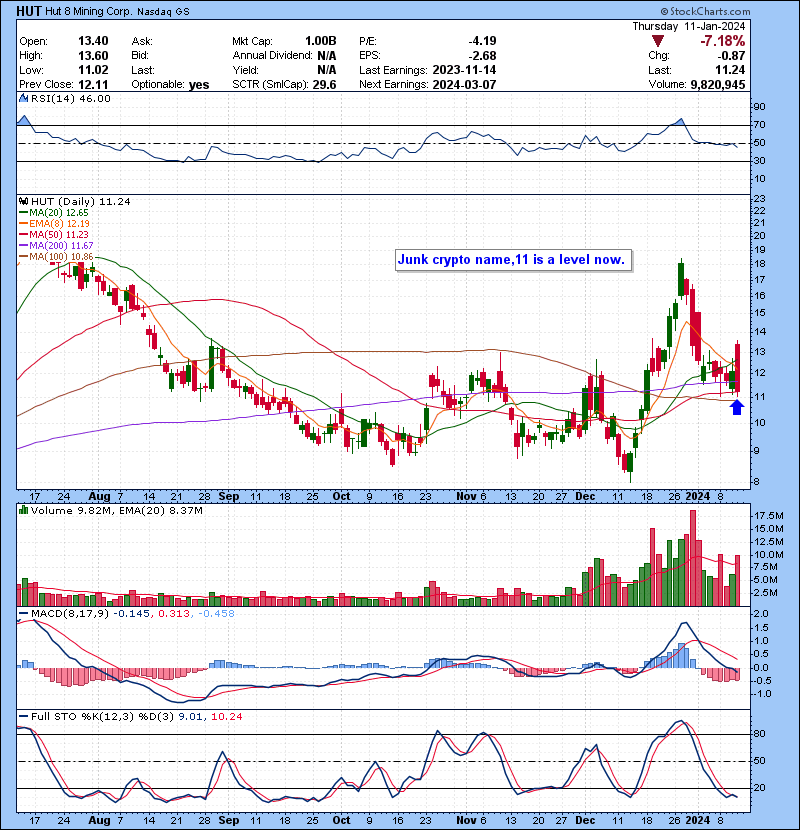This screenshot has width=800, height=830.
Task: Click the red down-triangle price change icon
Action: click(658, 41)
